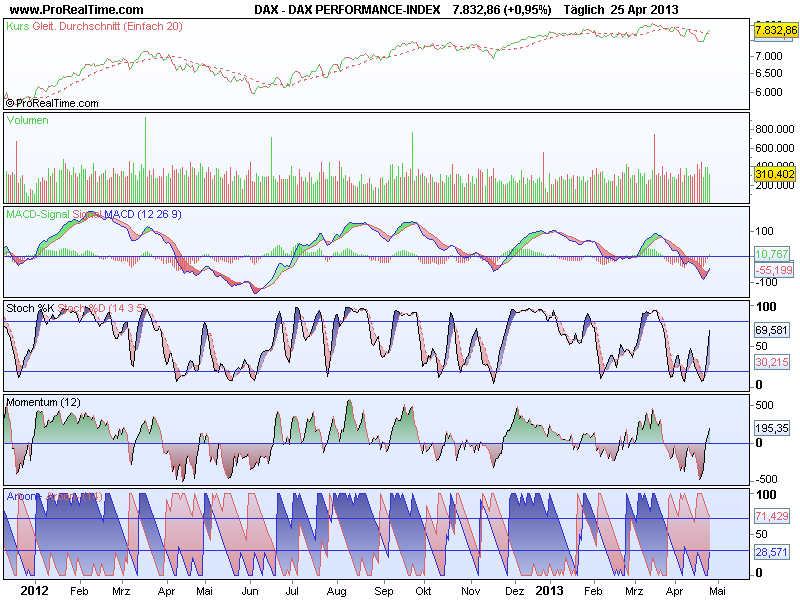Image resolution: width=800 pixels, height=600 pixels.
Task: Select the 69,581 Stoch %K value box
Action: tap(771, 330)
